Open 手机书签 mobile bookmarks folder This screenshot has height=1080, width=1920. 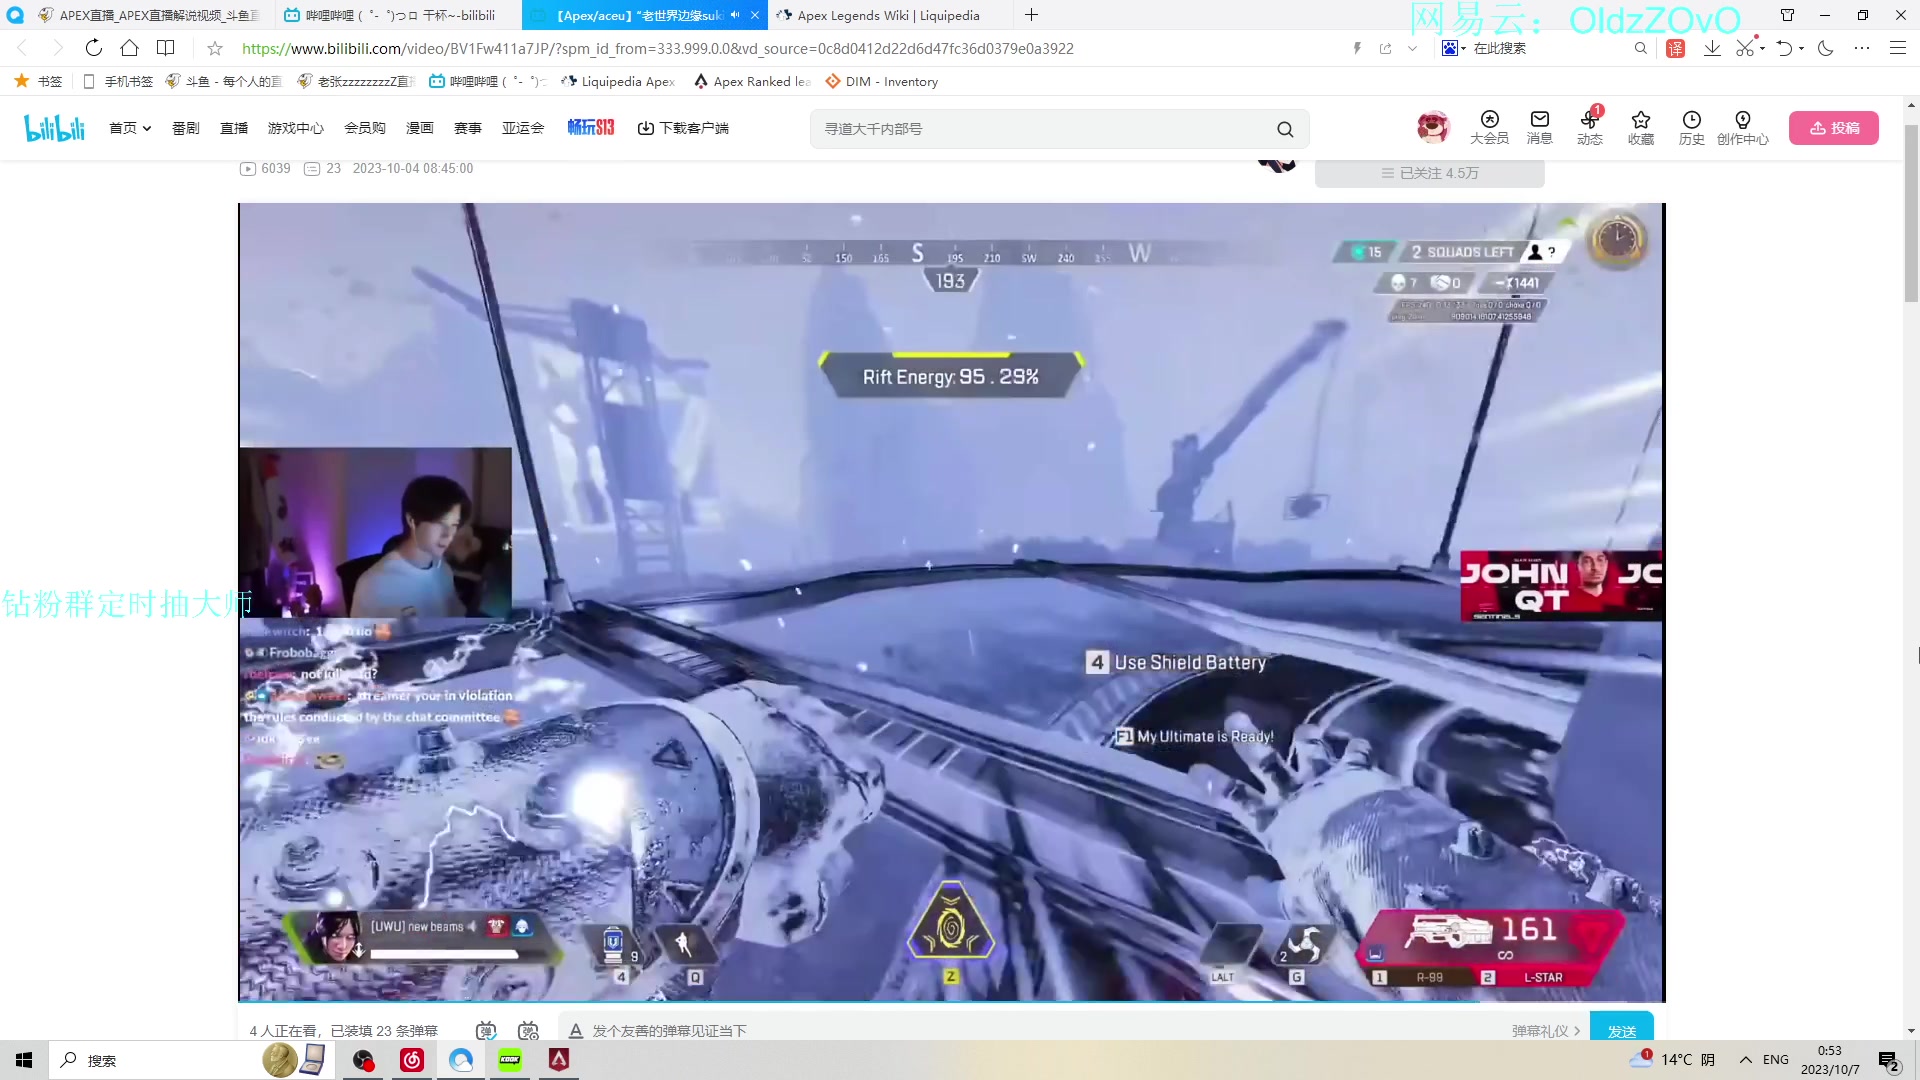(x=117, y=81)
